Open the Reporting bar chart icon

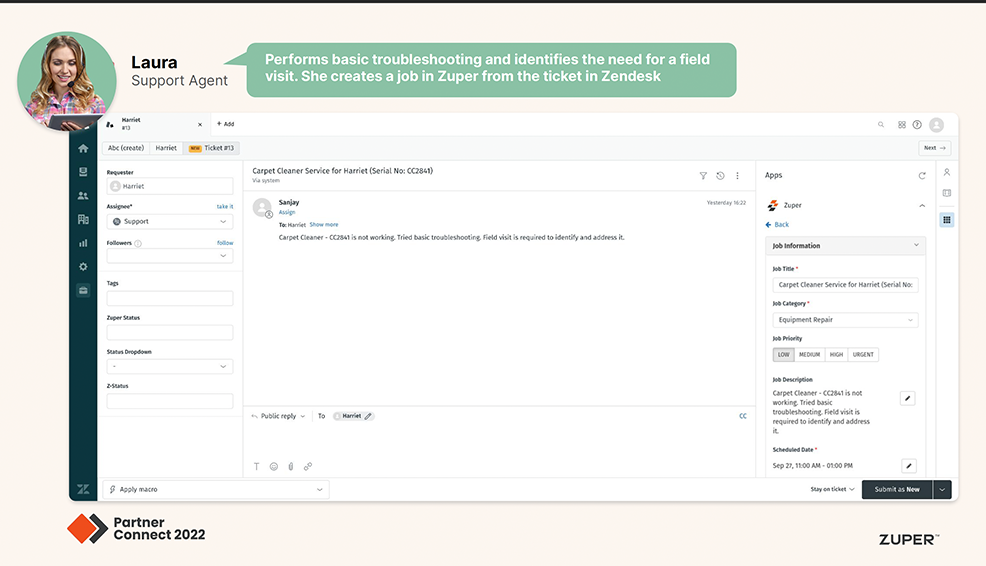click(83, 243)
